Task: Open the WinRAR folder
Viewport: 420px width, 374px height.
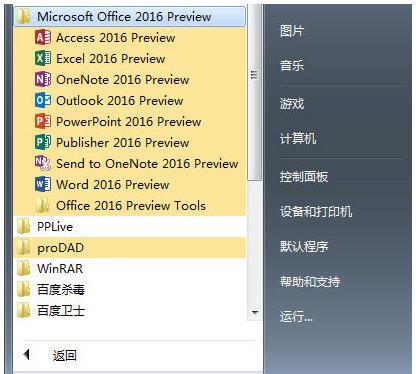Action: coord(130,269)
